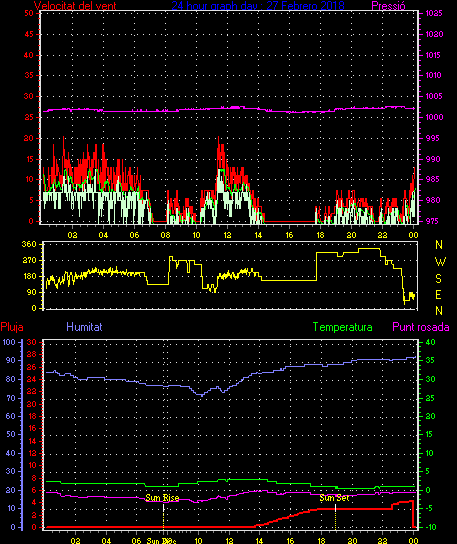Click the 980 pressure axis value

(x=433, y=200)
